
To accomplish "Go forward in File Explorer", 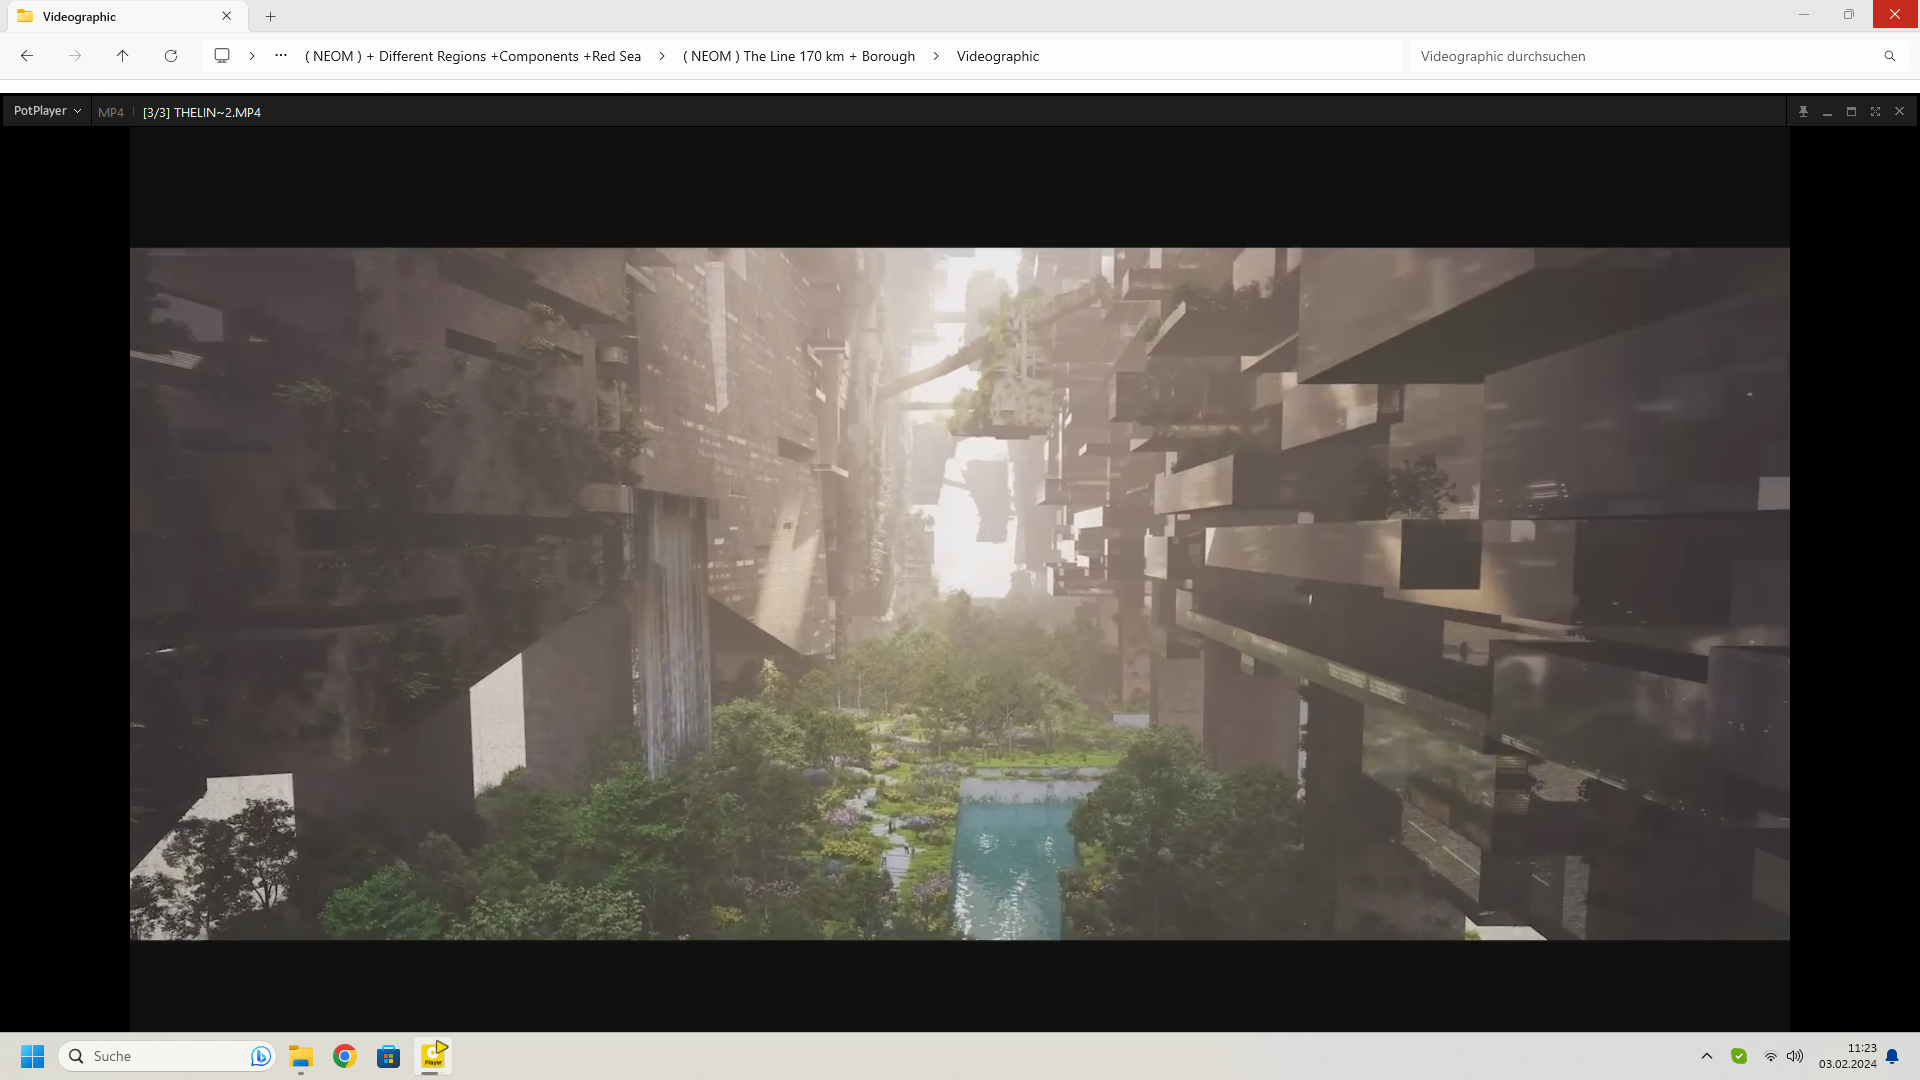I will [x=75, y=56].
